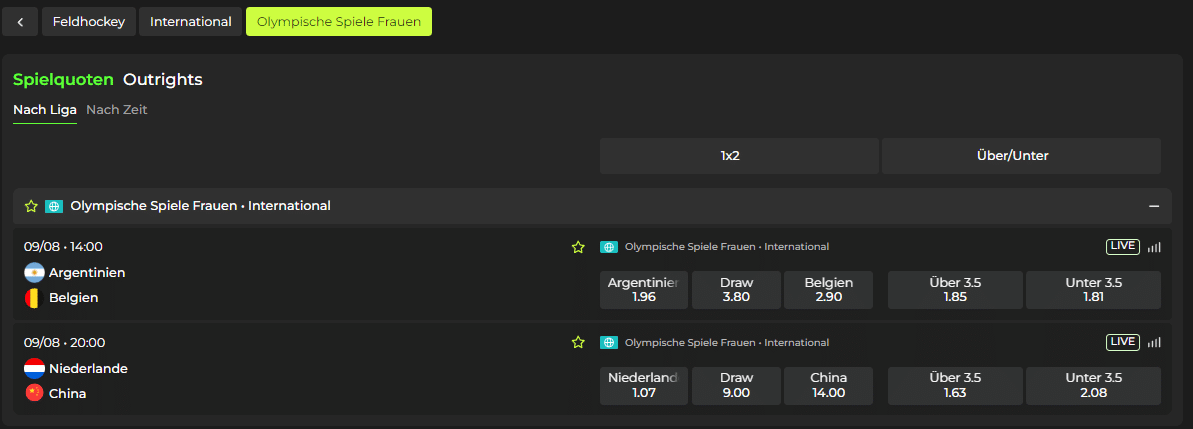Select Draw odds 9.00
Viewport: 1193px width, 429px height.
click(x=736, y=386)
